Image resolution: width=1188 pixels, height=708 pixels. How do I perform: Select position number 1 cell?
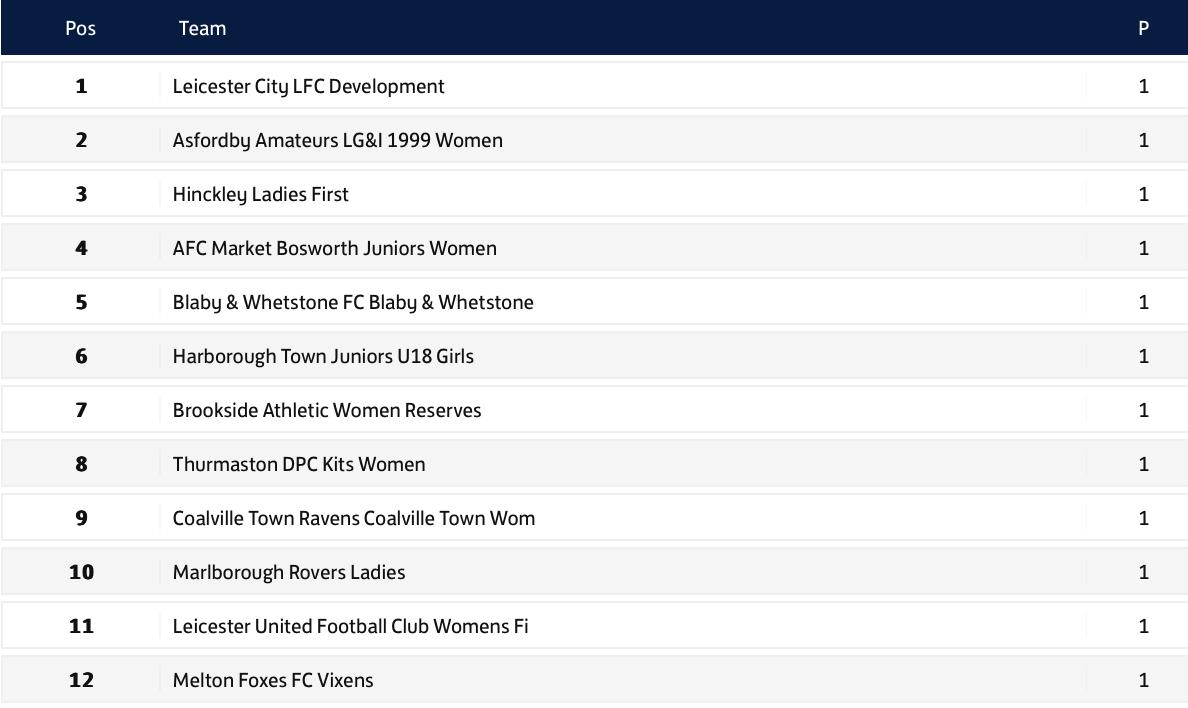(81, 86)
